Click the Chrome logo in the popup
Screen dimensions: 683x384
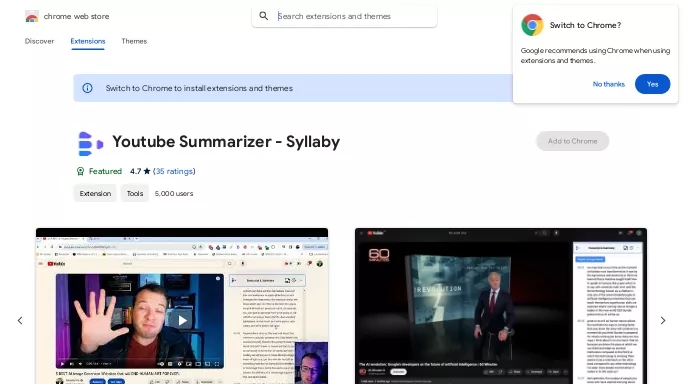[x=532, y=25]
